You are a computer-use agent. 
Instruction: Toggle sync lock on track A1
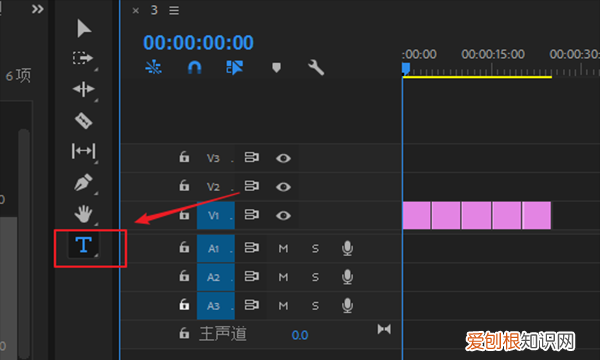pyautogui.click(x=252, y=248)
